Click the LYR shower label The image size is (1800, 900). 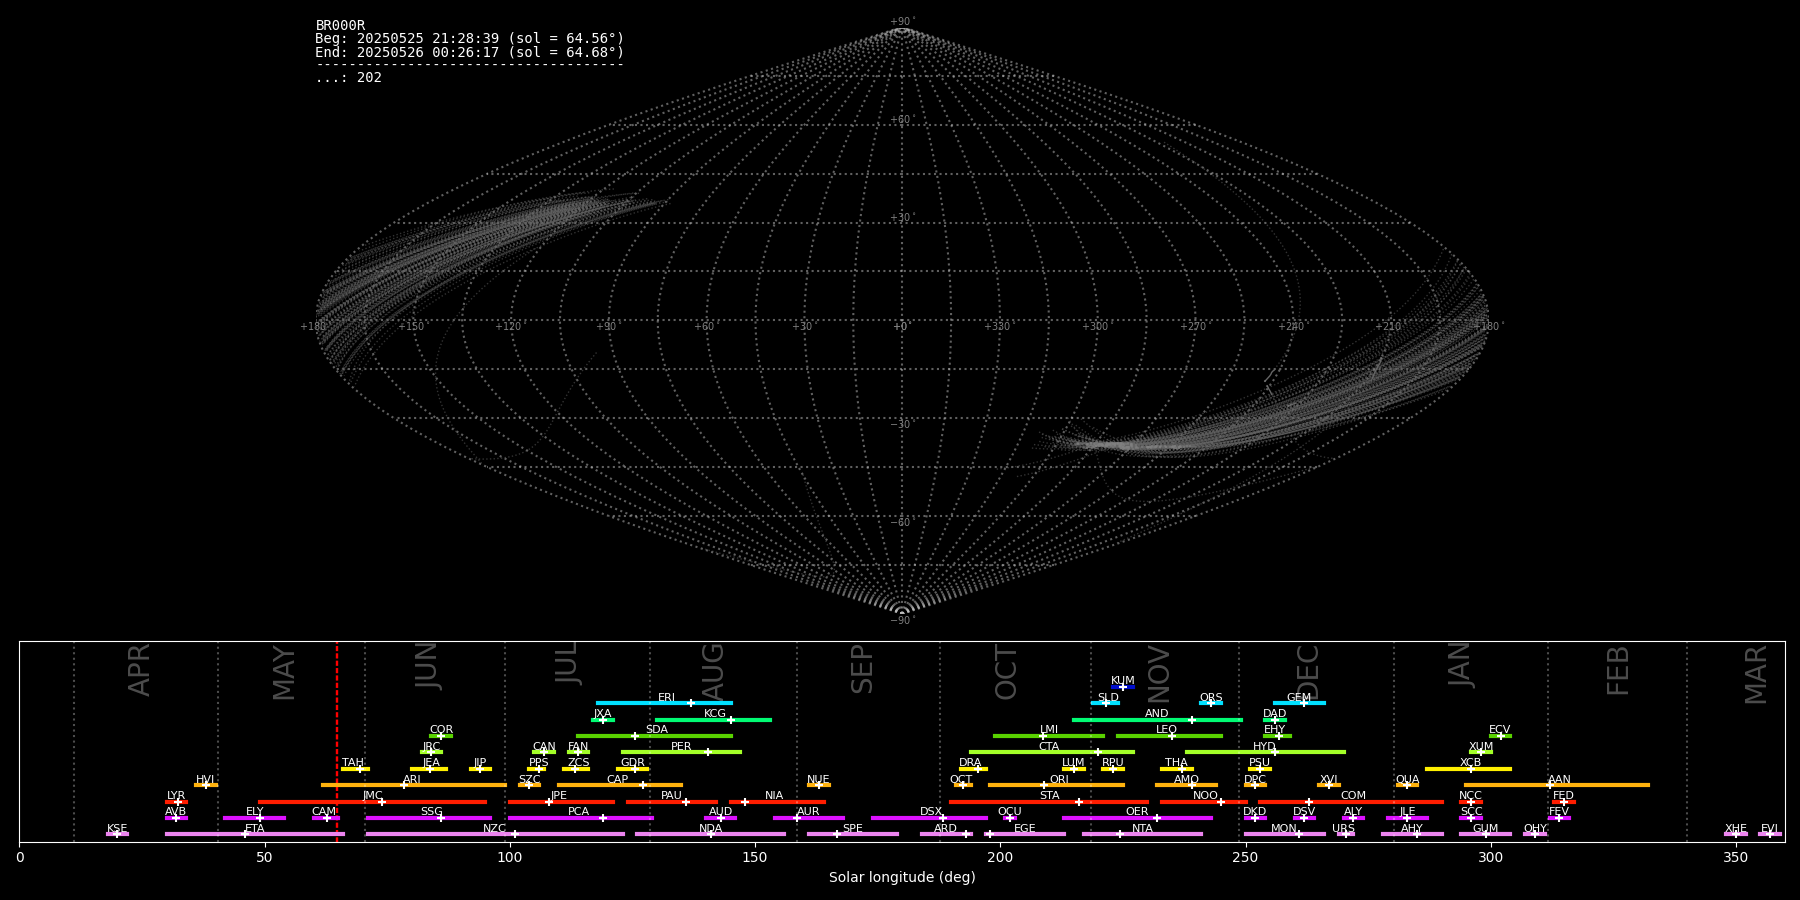coord(176,796)
